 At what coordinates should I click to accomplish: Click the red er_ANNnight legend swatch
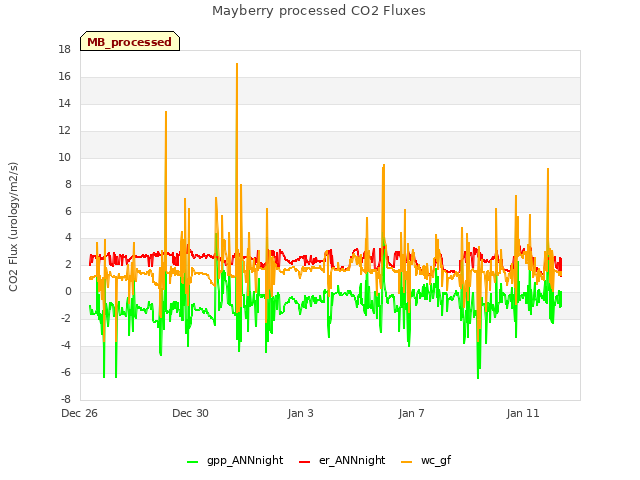coord(304,462)
